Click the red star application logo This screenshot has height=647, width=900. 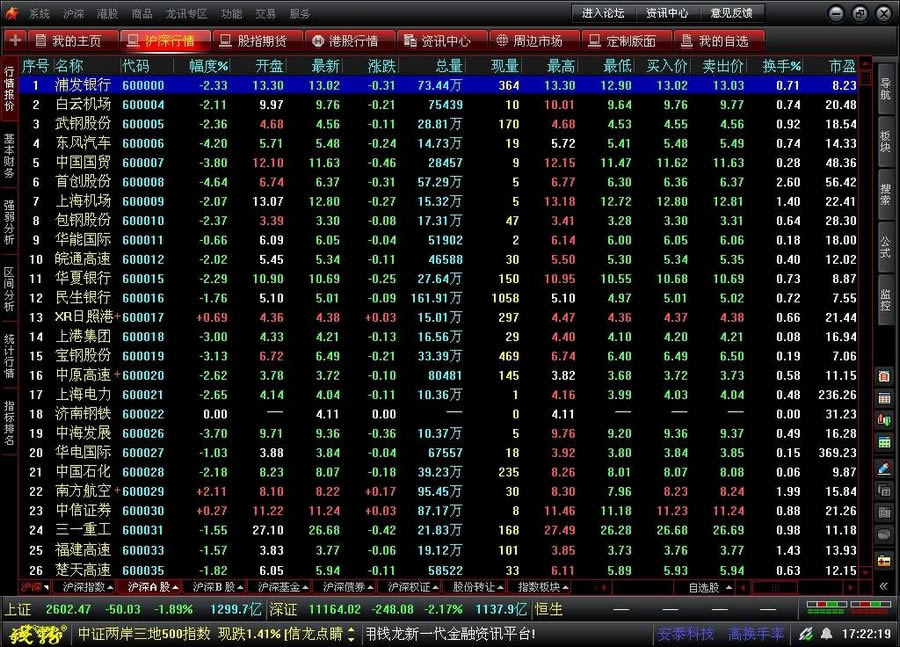(x=13, y=13)
